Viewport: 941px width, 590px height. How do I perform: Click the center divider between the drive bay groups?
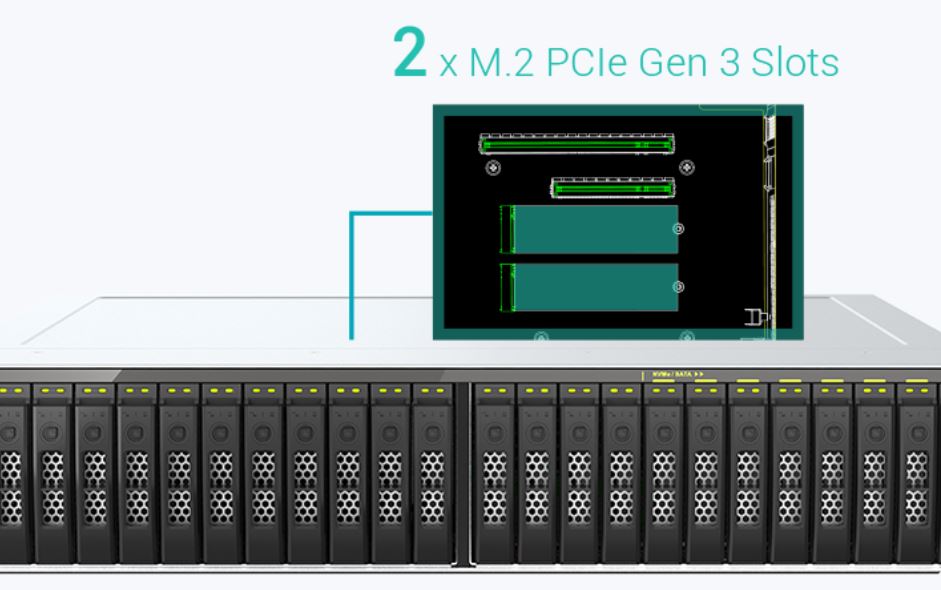pos(466,470)
